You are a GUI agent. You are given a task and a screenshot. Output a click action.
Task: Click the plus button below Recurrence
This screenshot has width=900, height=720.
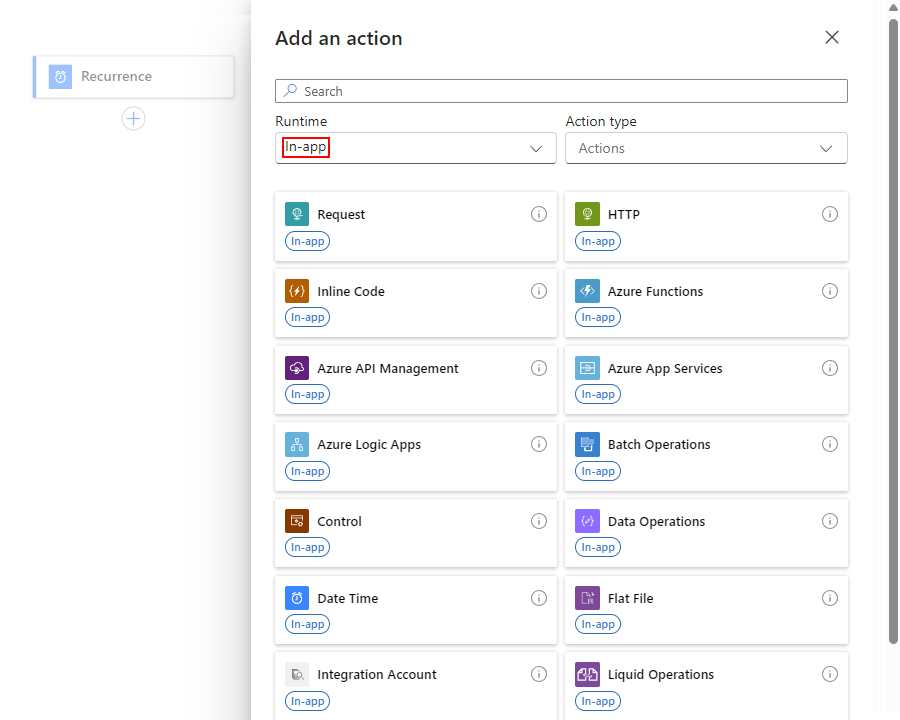[x=133, y=118]
